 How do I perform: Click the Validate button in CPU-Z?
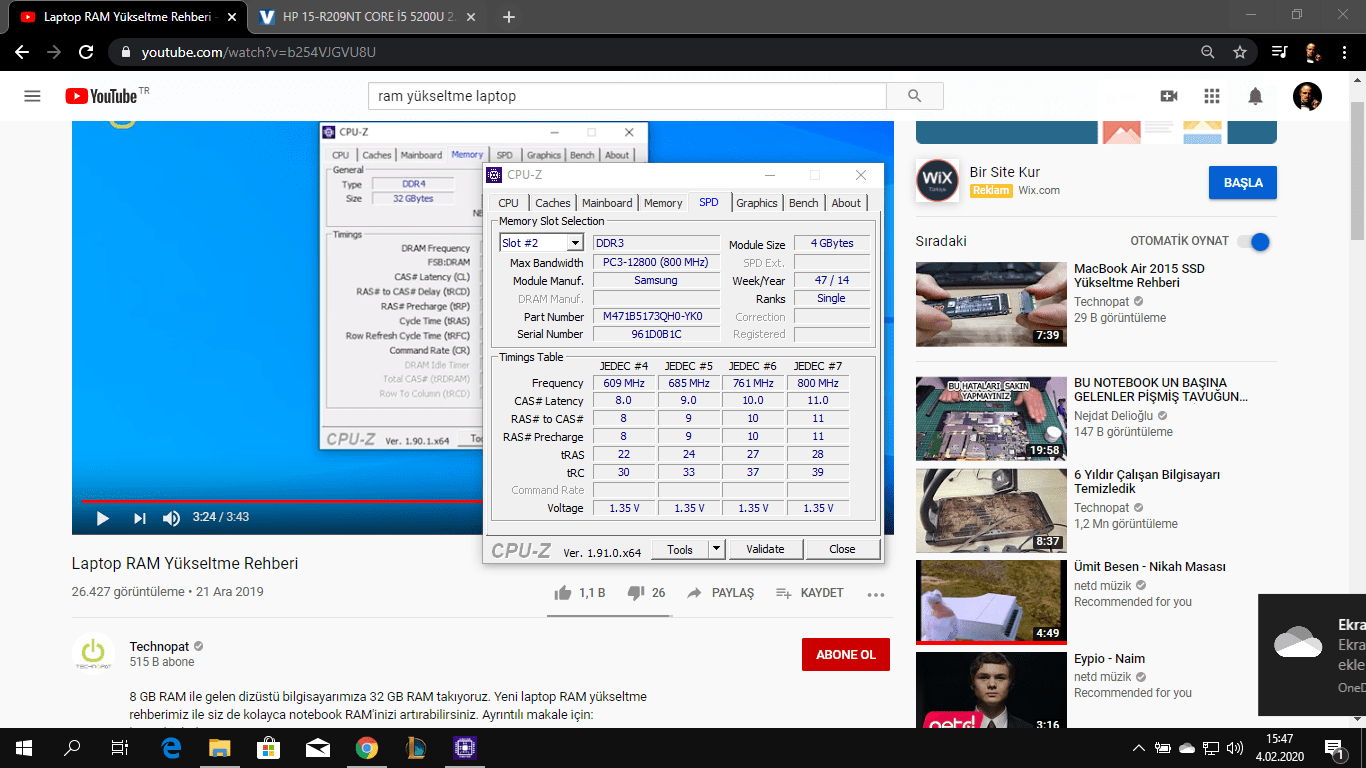tap(765, 549)
